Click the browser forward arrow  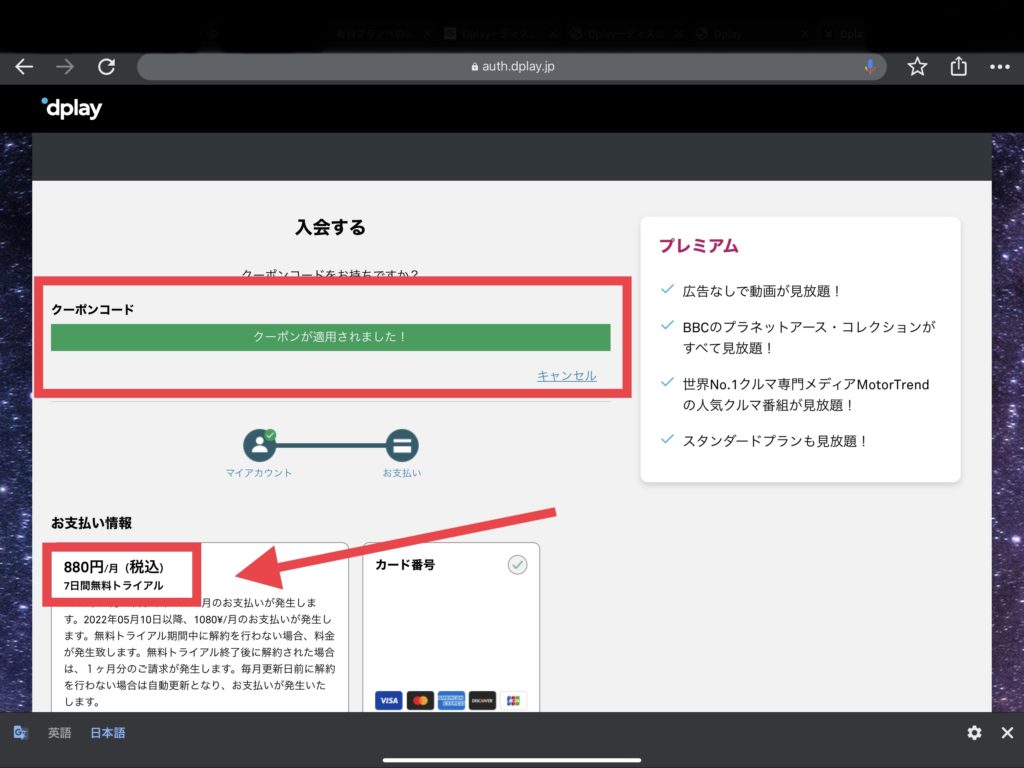tap(65, 67)
